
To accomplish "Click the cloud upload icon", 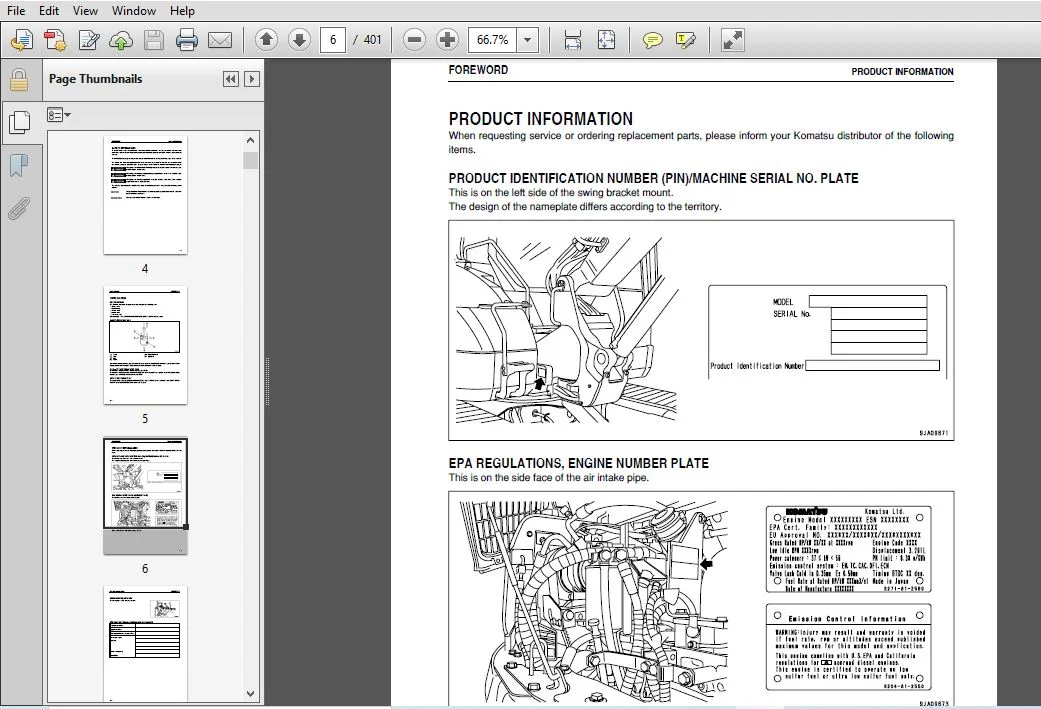I will pyautogui.click(x=121, y=40).
